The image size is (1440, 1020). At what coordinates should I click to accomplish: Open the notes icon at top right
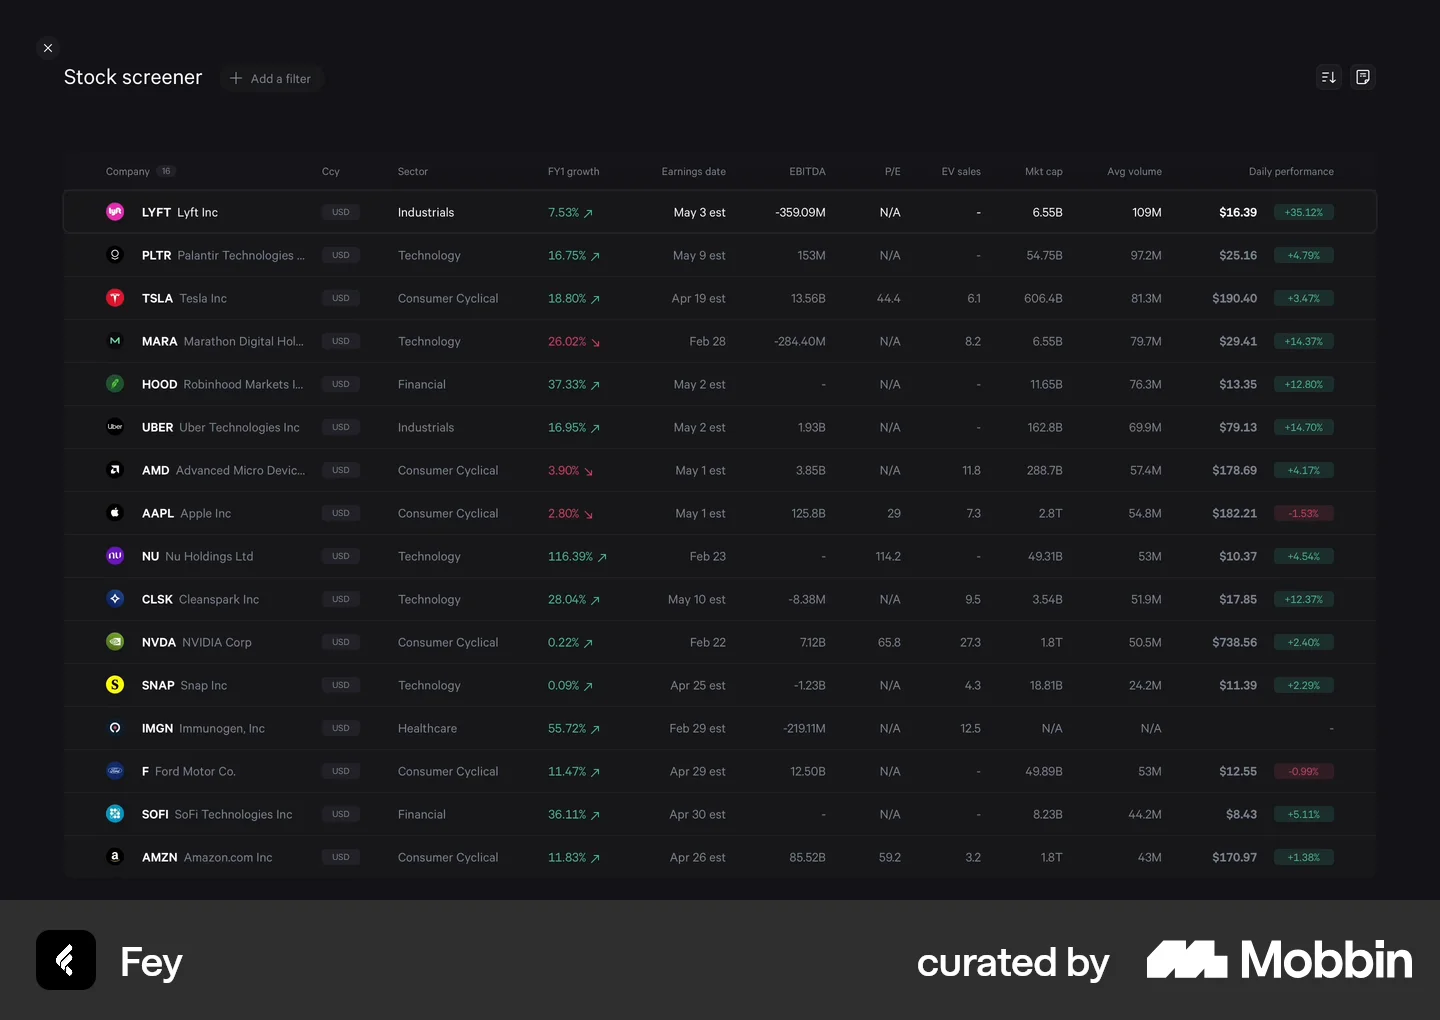click(1363, 77)
